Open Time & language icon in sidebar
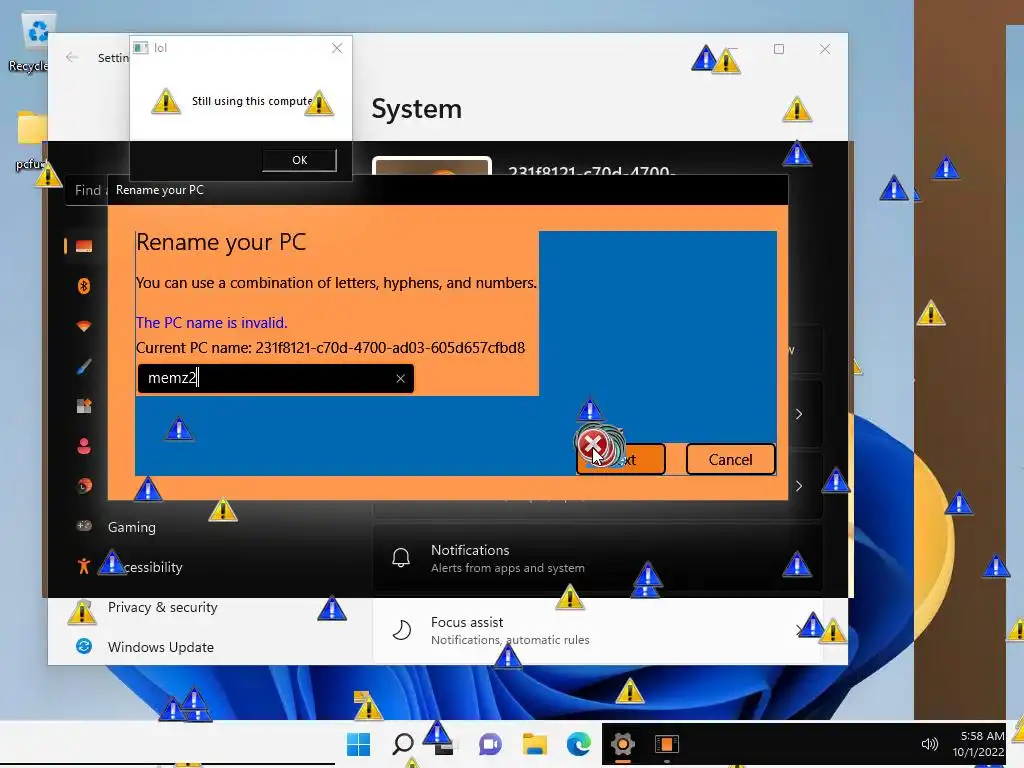This screenshot has width=1024, height=768. pyautogui.click(x=84, y=486)
